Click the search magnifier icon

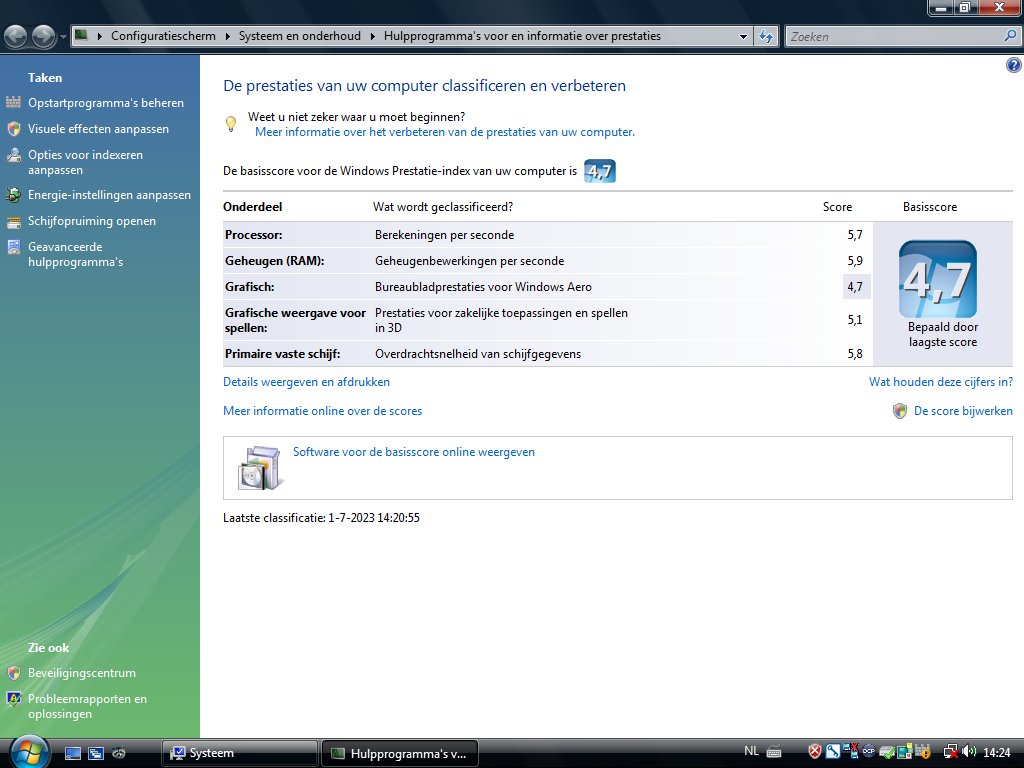(1010, 36)
